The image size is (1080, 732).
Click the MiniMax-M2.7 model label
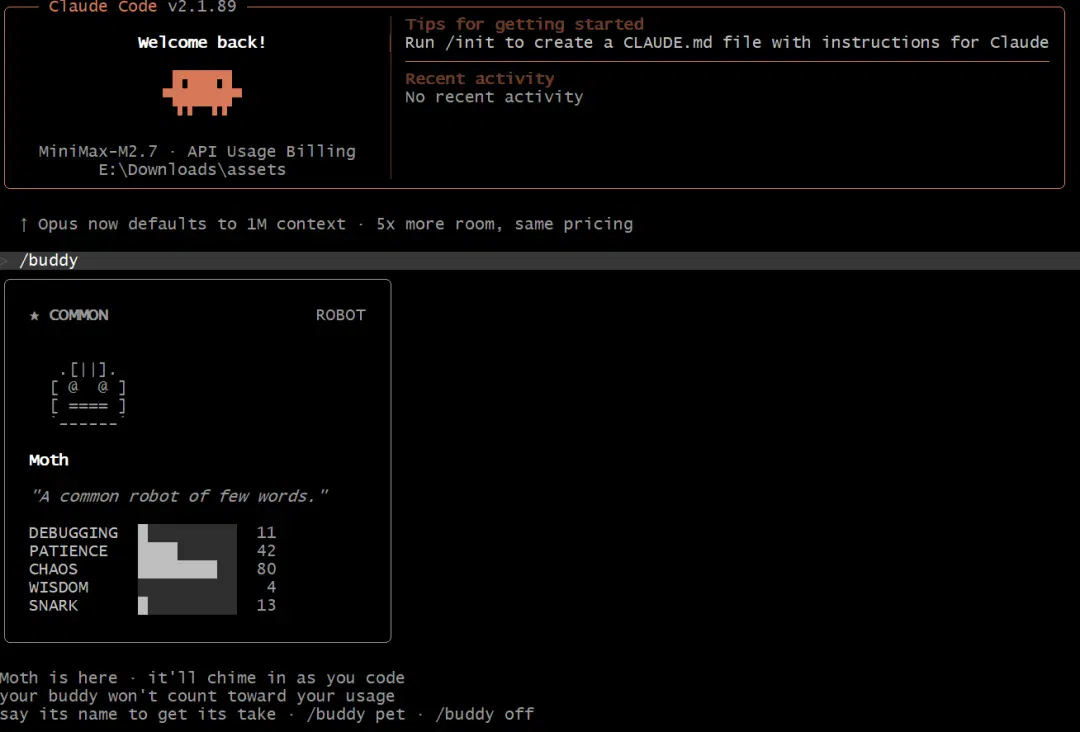[98, 151]
